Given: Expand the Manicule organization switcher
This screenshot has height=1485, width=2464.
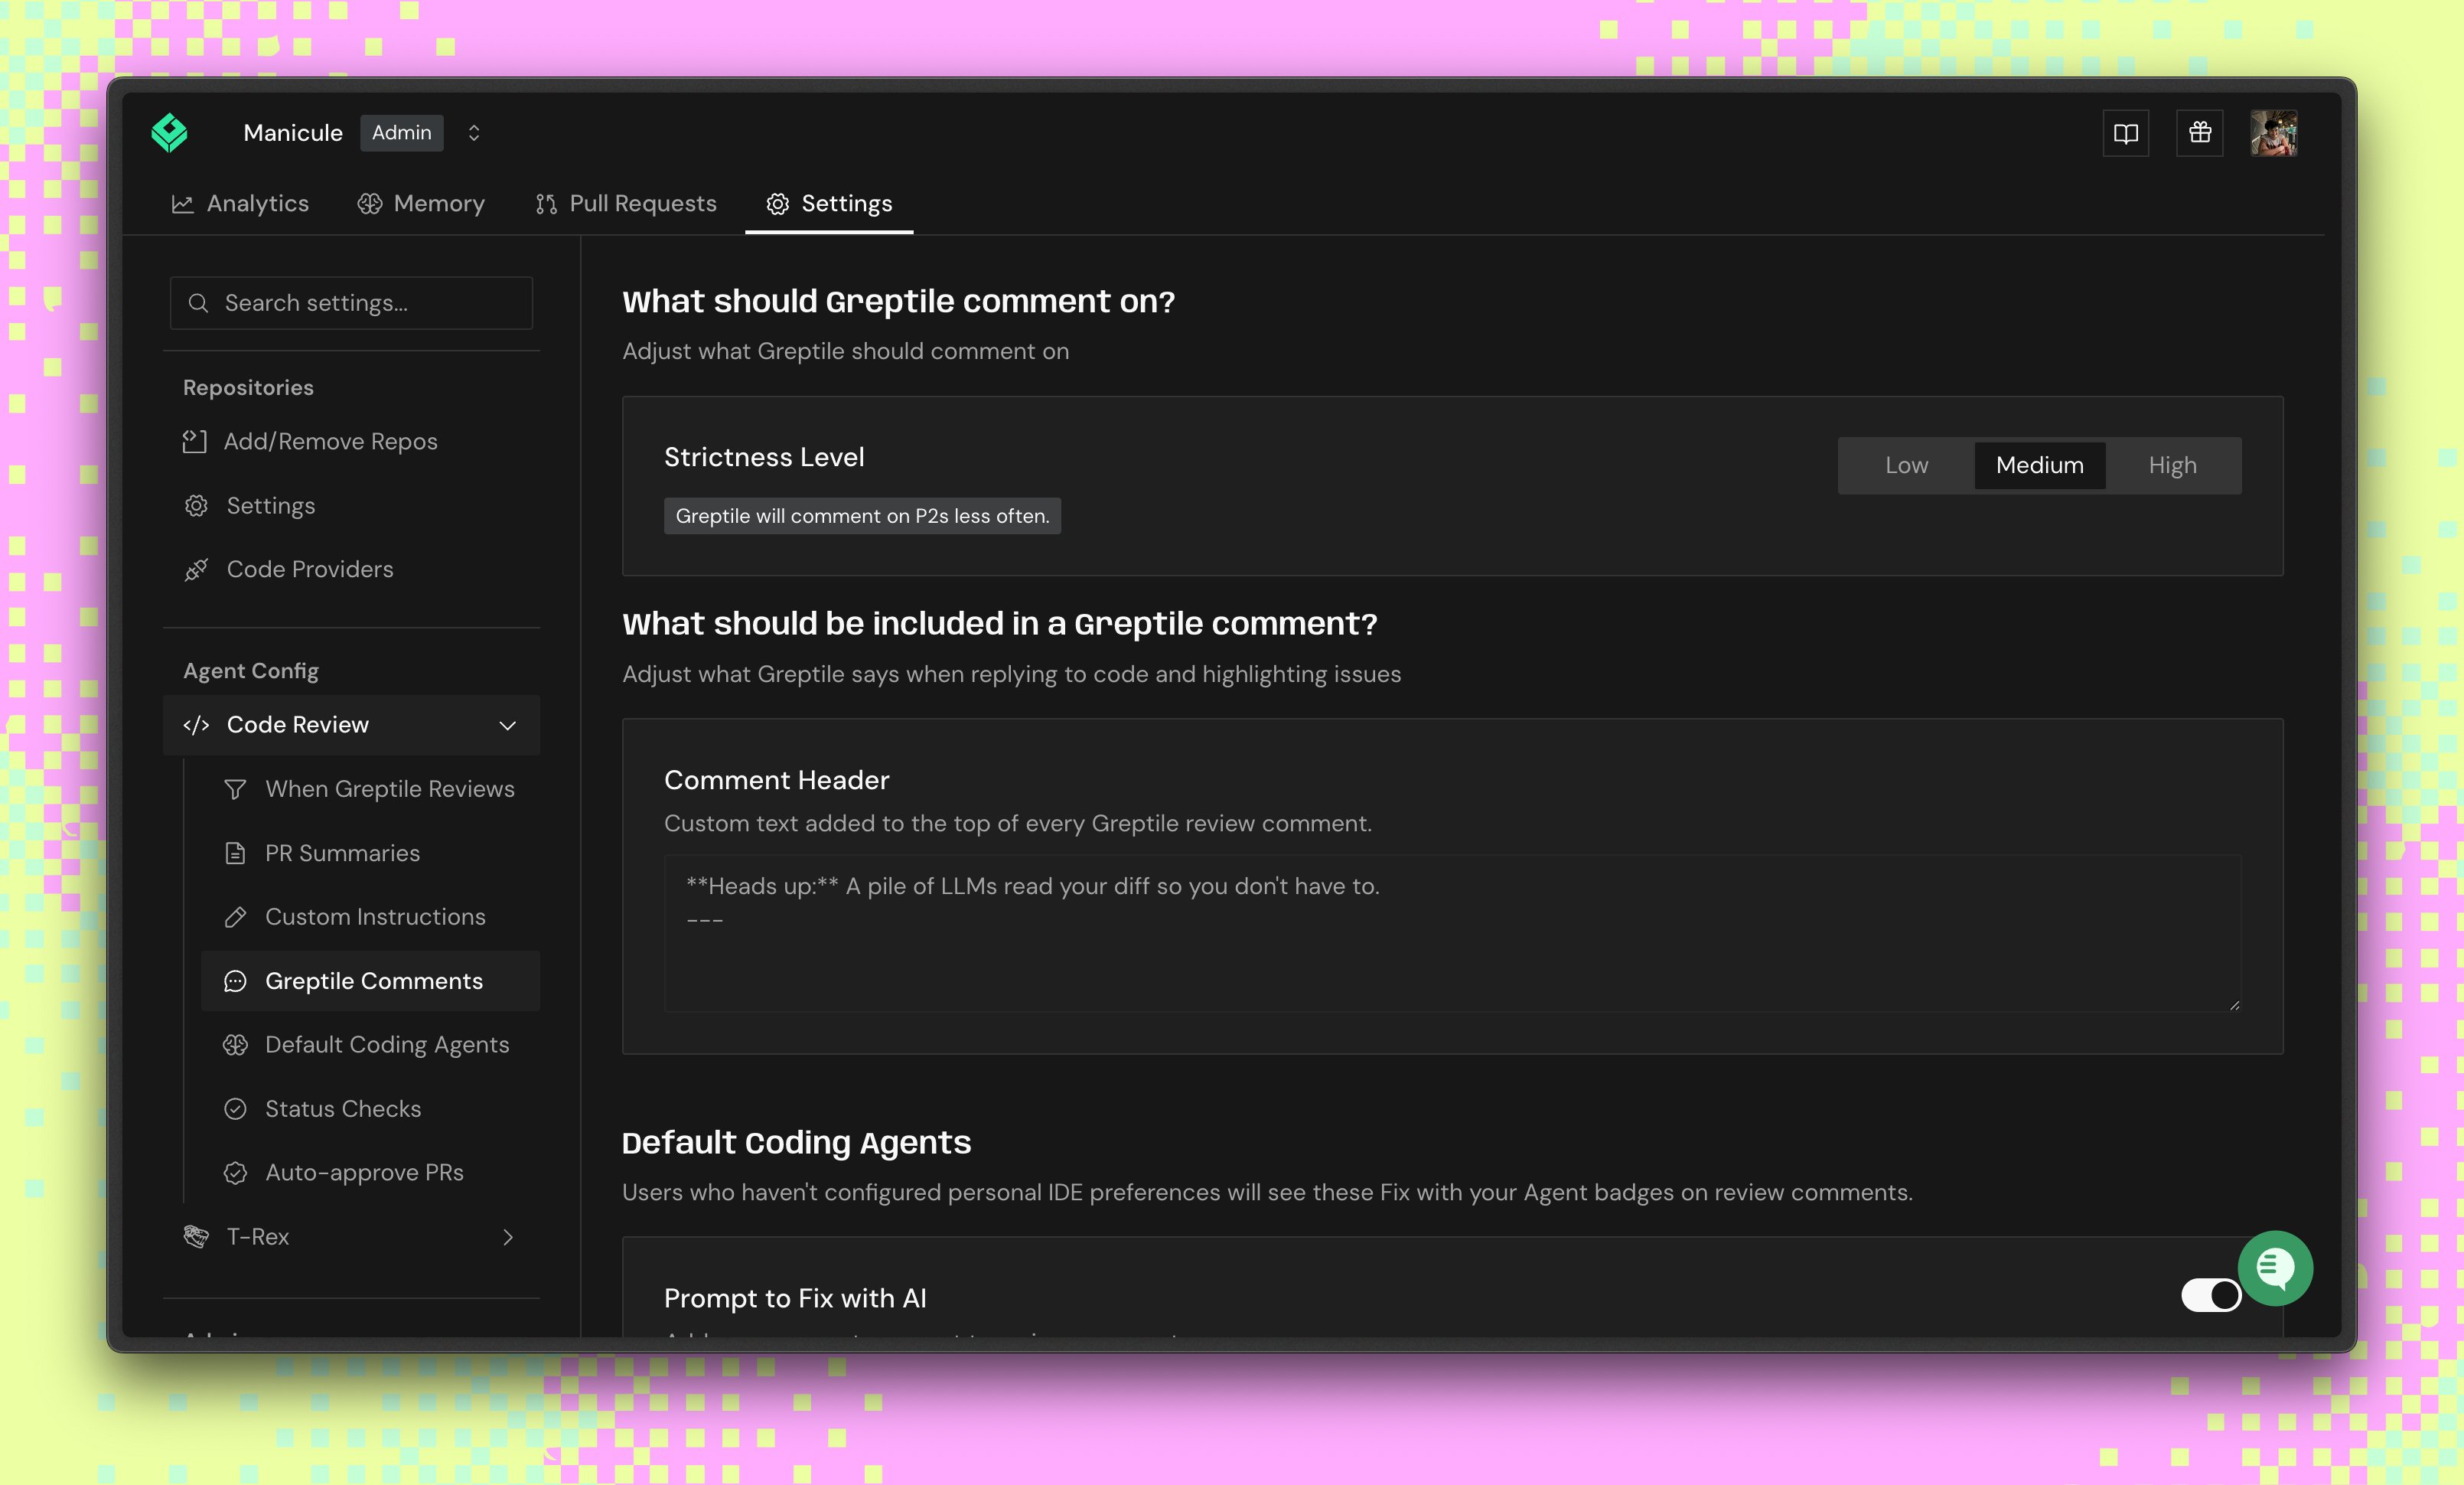Looking at the screenshot, I should pyautogui.click(x=474, y=133).
